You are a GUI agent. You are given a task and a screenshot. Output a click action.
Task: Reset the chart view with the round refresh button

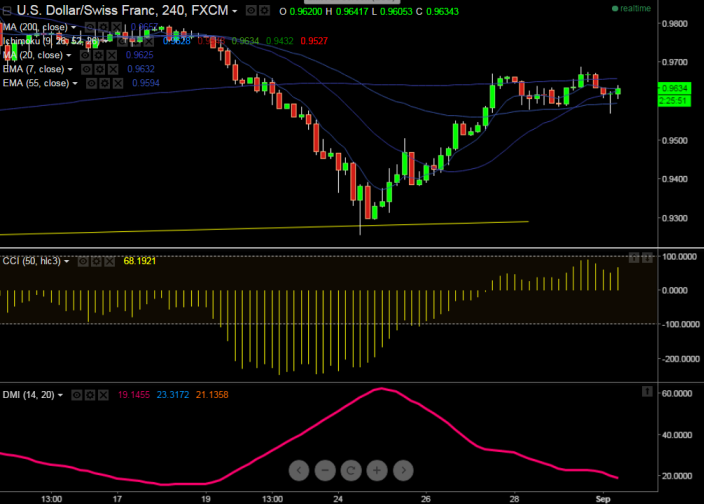(x=351, y=470)
